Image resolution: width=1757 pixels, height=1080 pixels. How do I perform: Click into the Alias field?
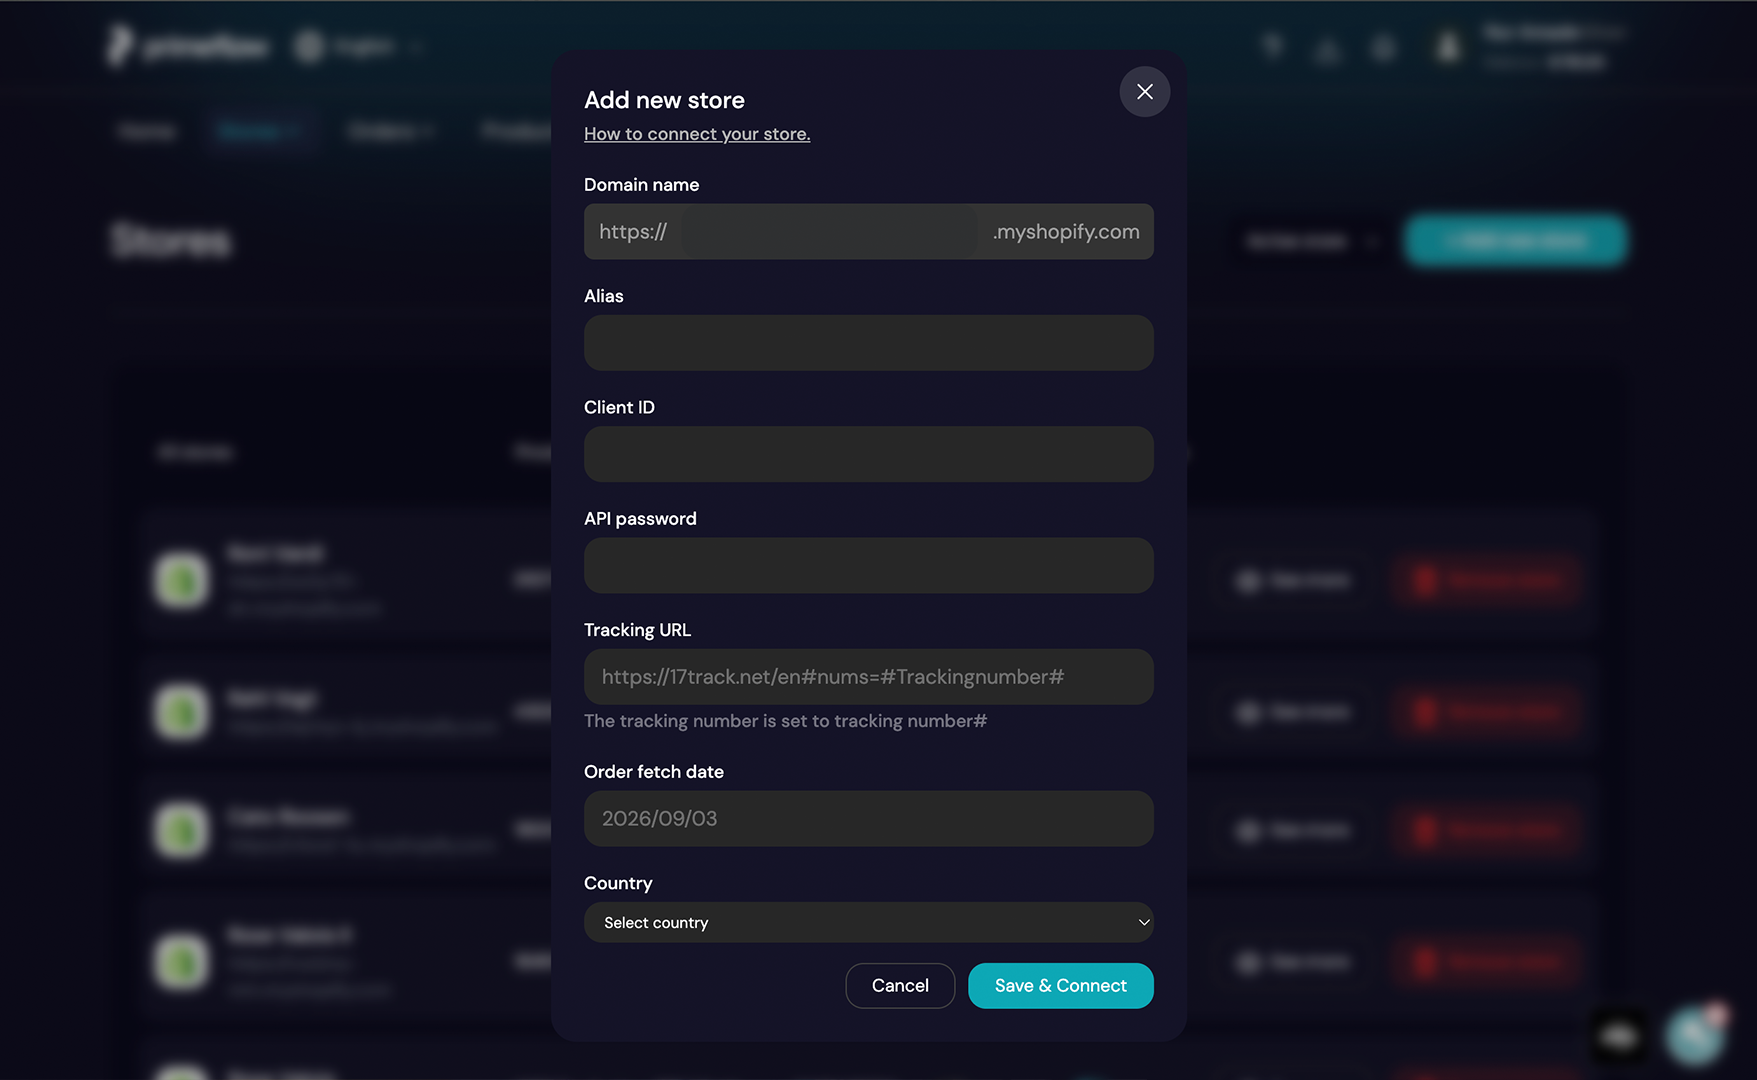tap(869, 343)
